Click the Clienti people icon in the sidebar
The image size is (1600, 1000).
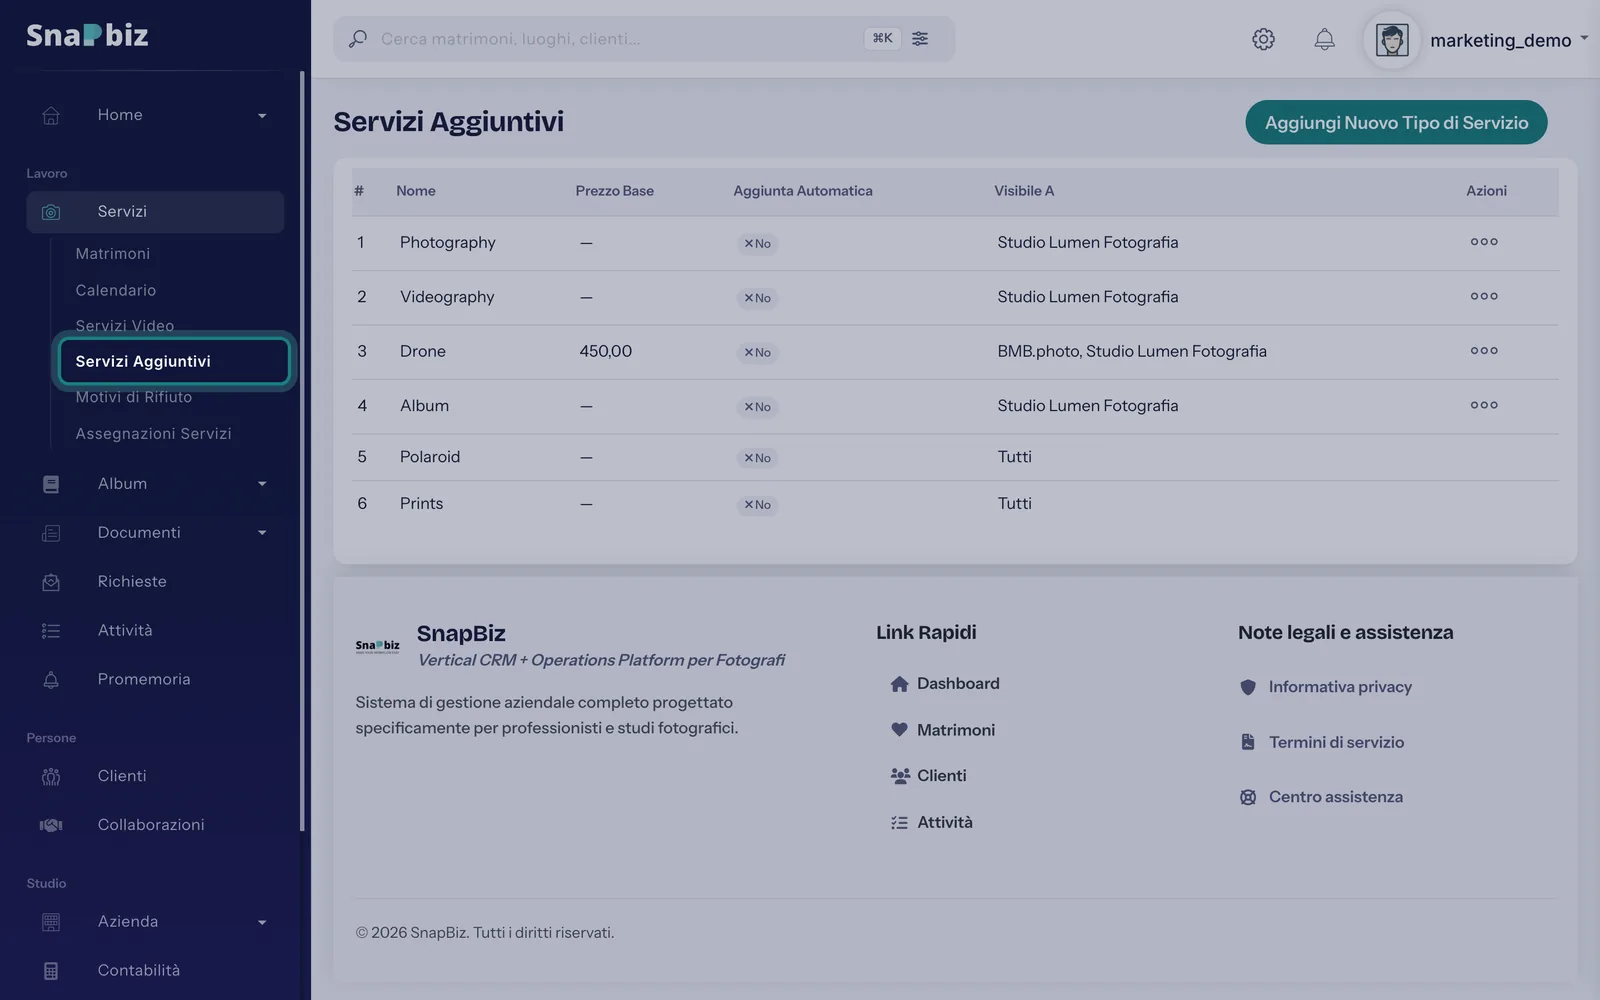tap(51, 777)
